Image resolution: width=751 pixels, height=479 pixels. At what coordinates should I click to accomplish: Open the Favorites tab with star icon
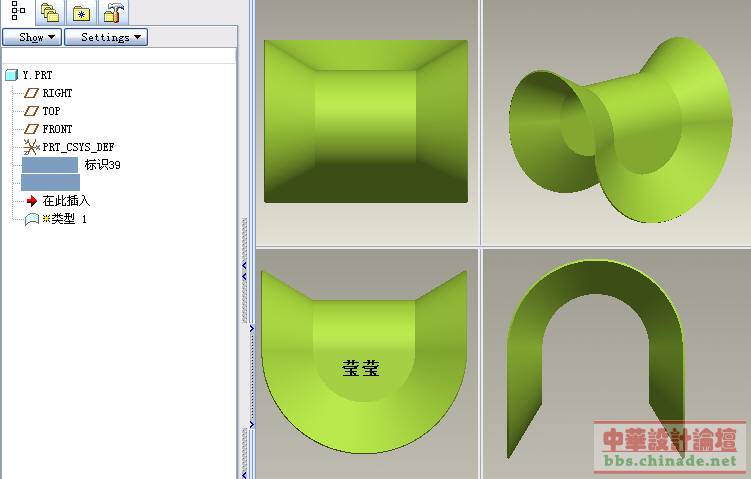click(81, 12)
